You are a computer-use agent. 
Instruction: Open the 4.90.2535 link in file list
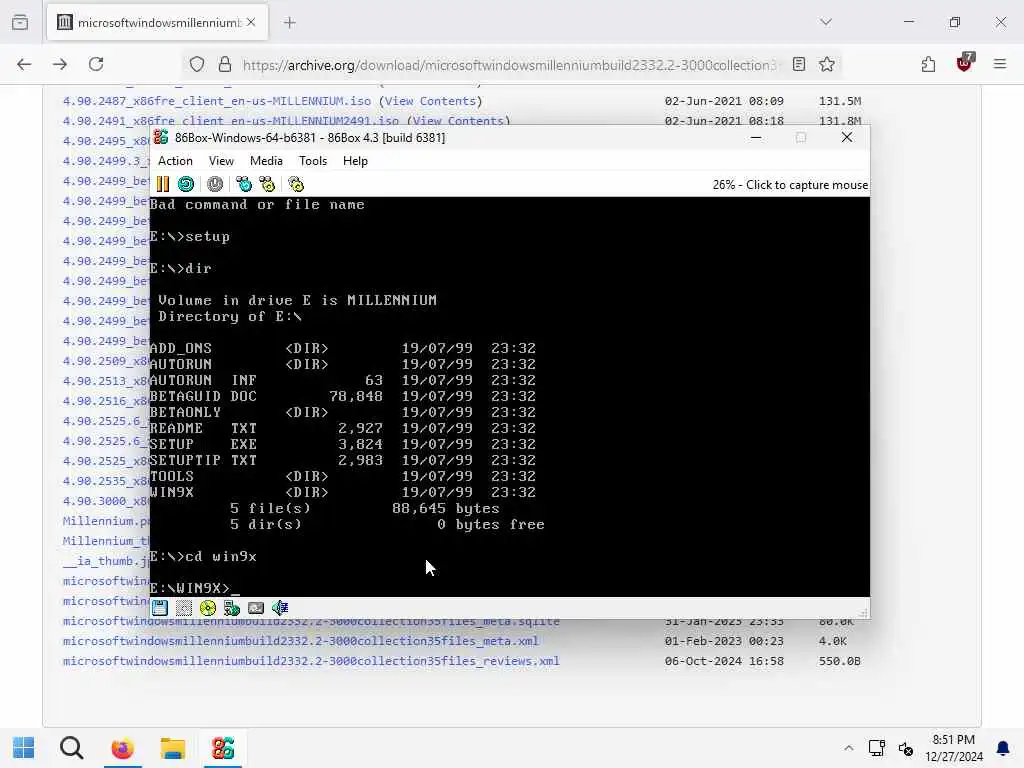(x=106, y=481)
